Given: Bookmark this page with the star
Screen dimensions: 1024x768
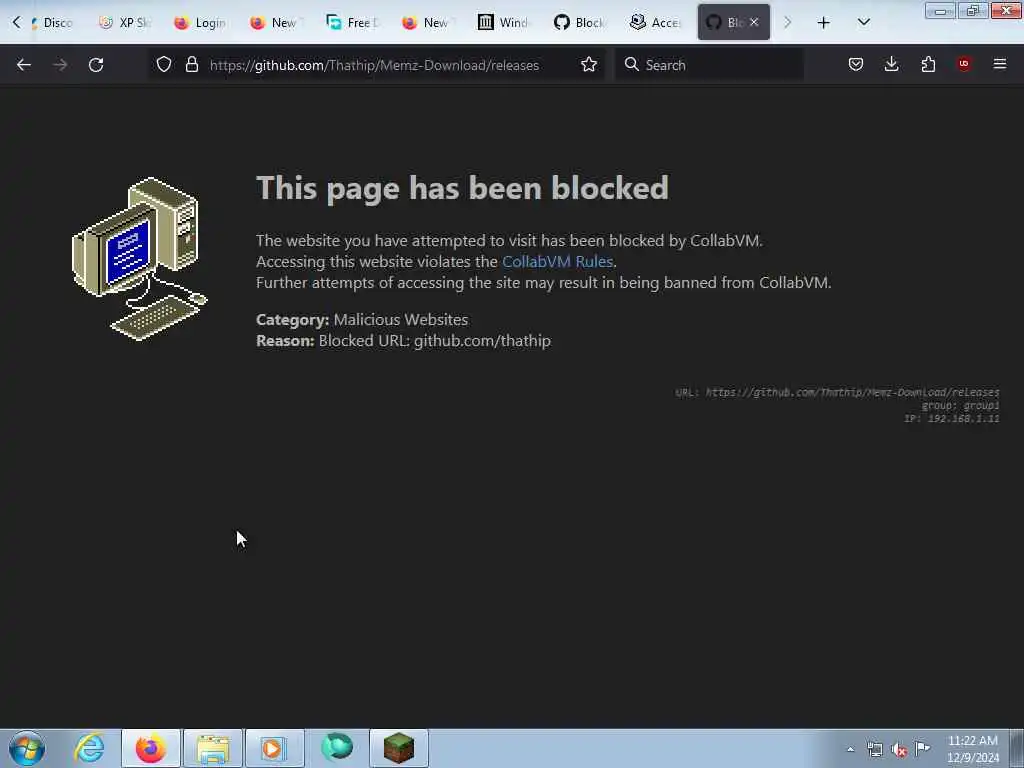Looking at the screenshot, I should click(x=589, y=65).
